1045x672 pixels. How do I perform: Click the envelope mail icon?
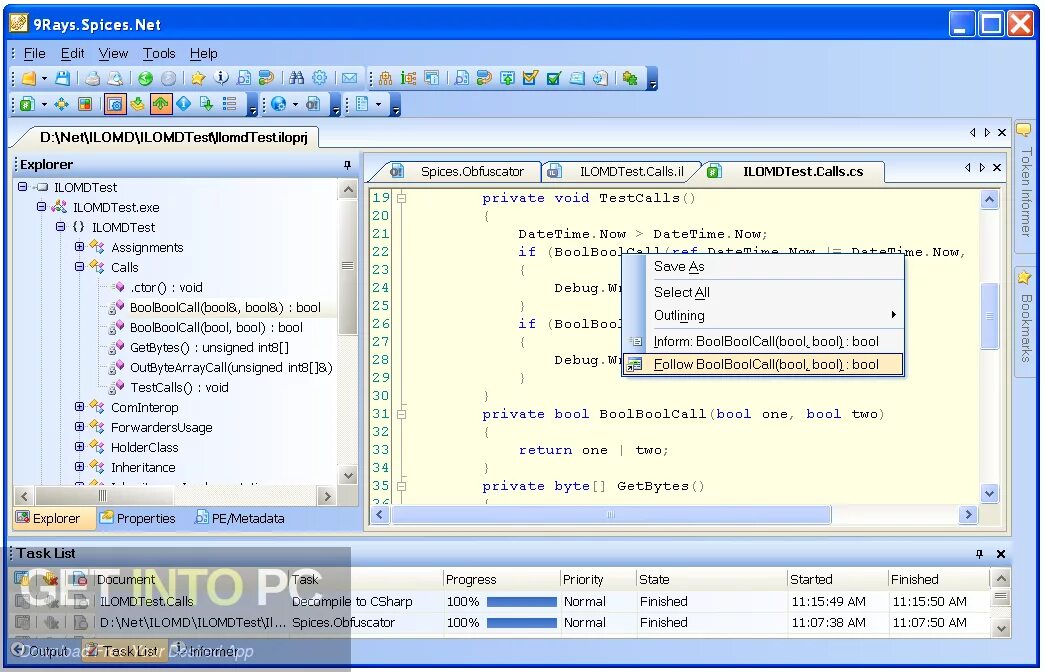349,79
